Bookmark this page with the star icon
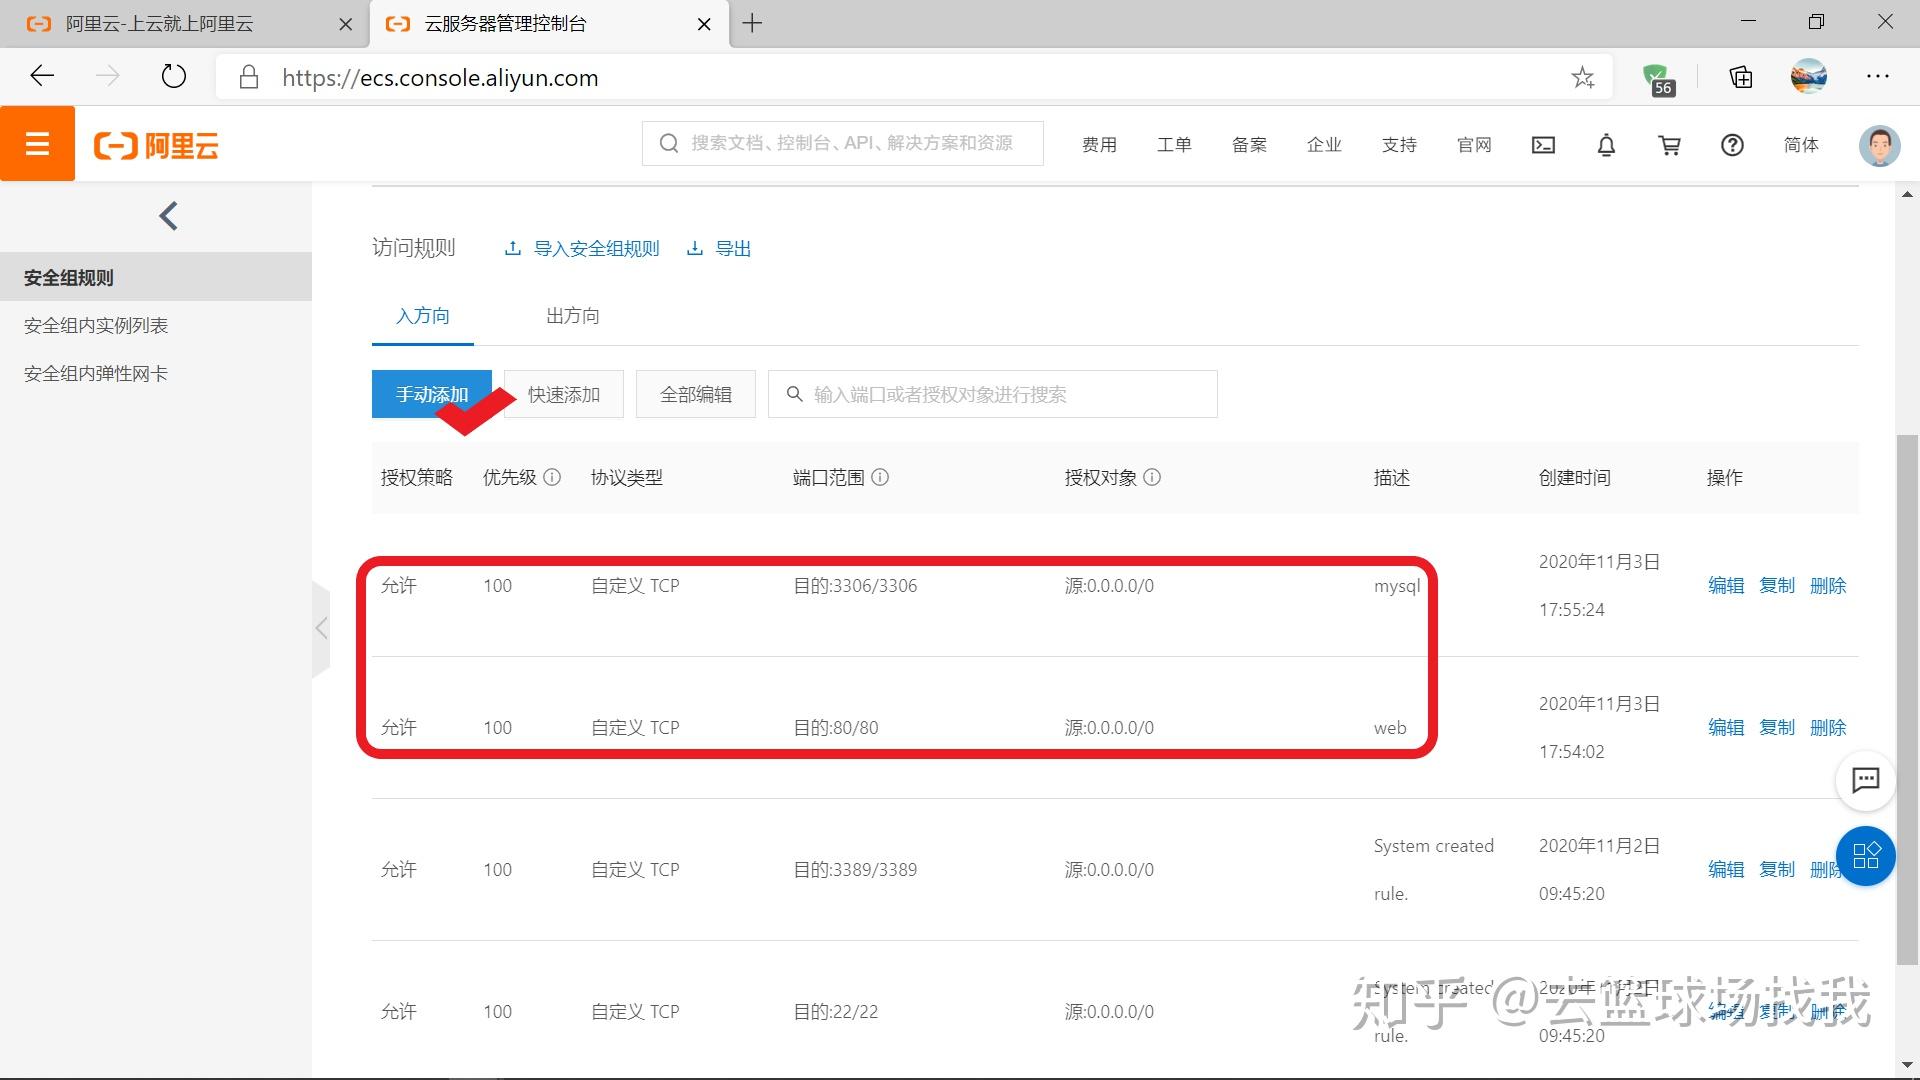This screenshot has width=1920, height=1080. [1582, 78]
